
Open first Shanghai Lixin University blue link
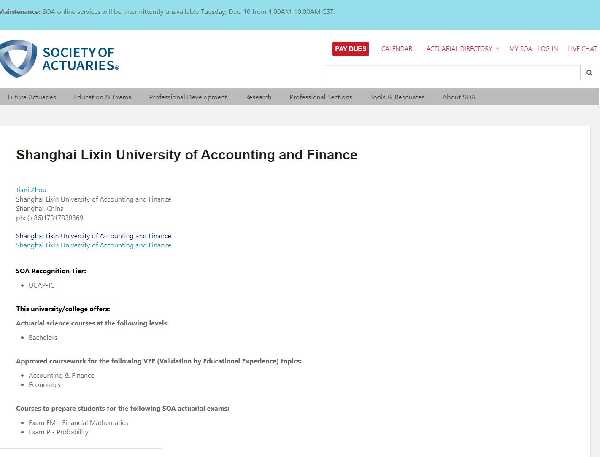[x=93, y=236]
